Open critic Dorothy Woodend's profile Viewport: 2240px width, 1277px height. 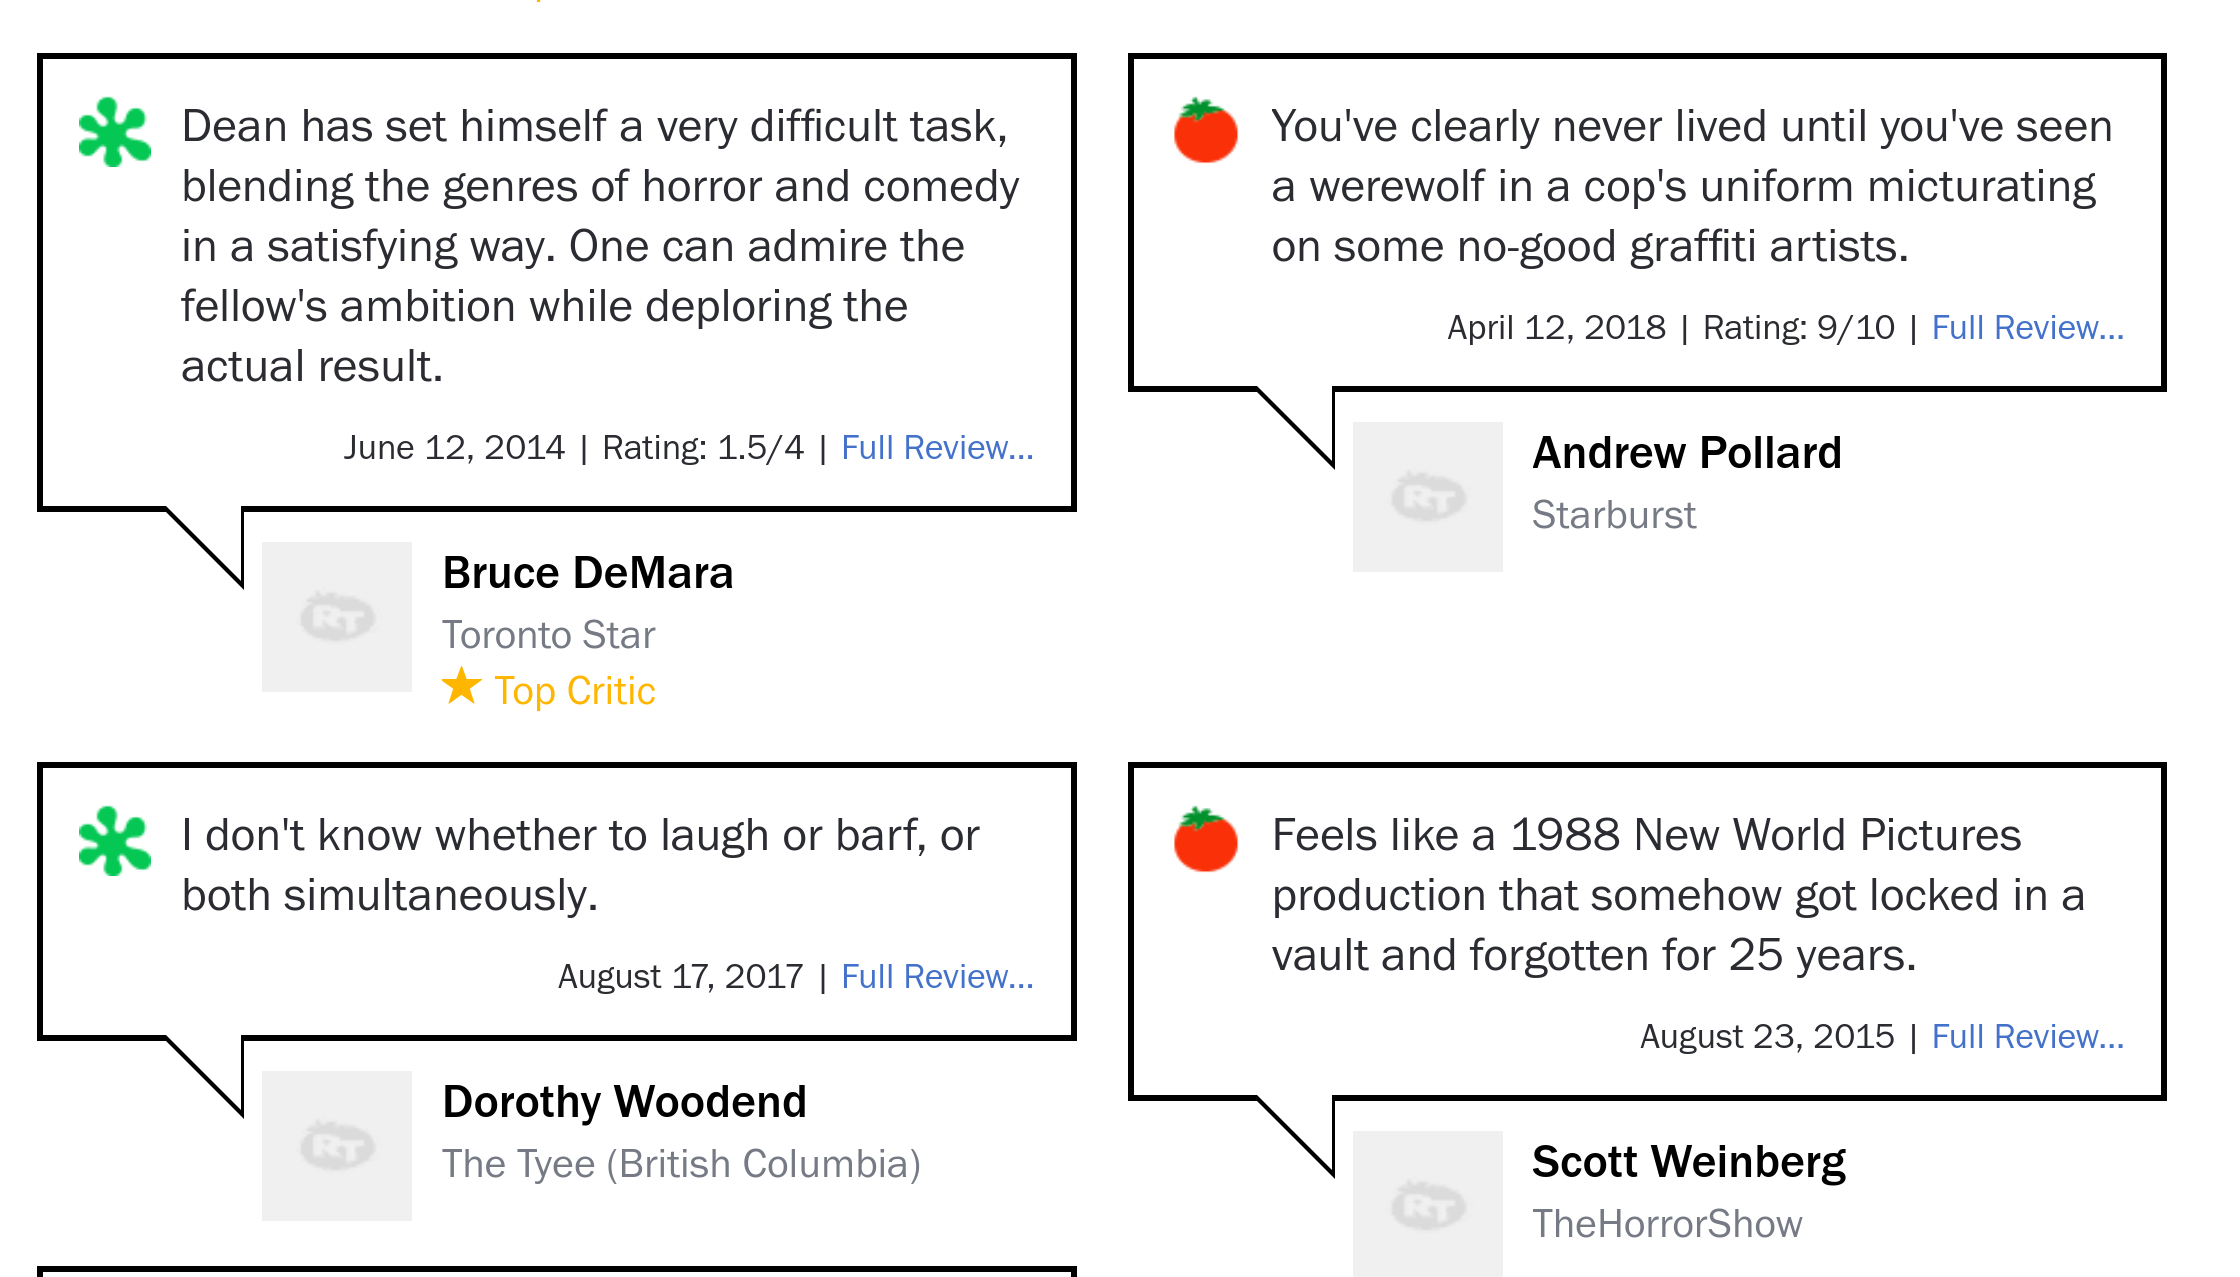coord(625,1102)
